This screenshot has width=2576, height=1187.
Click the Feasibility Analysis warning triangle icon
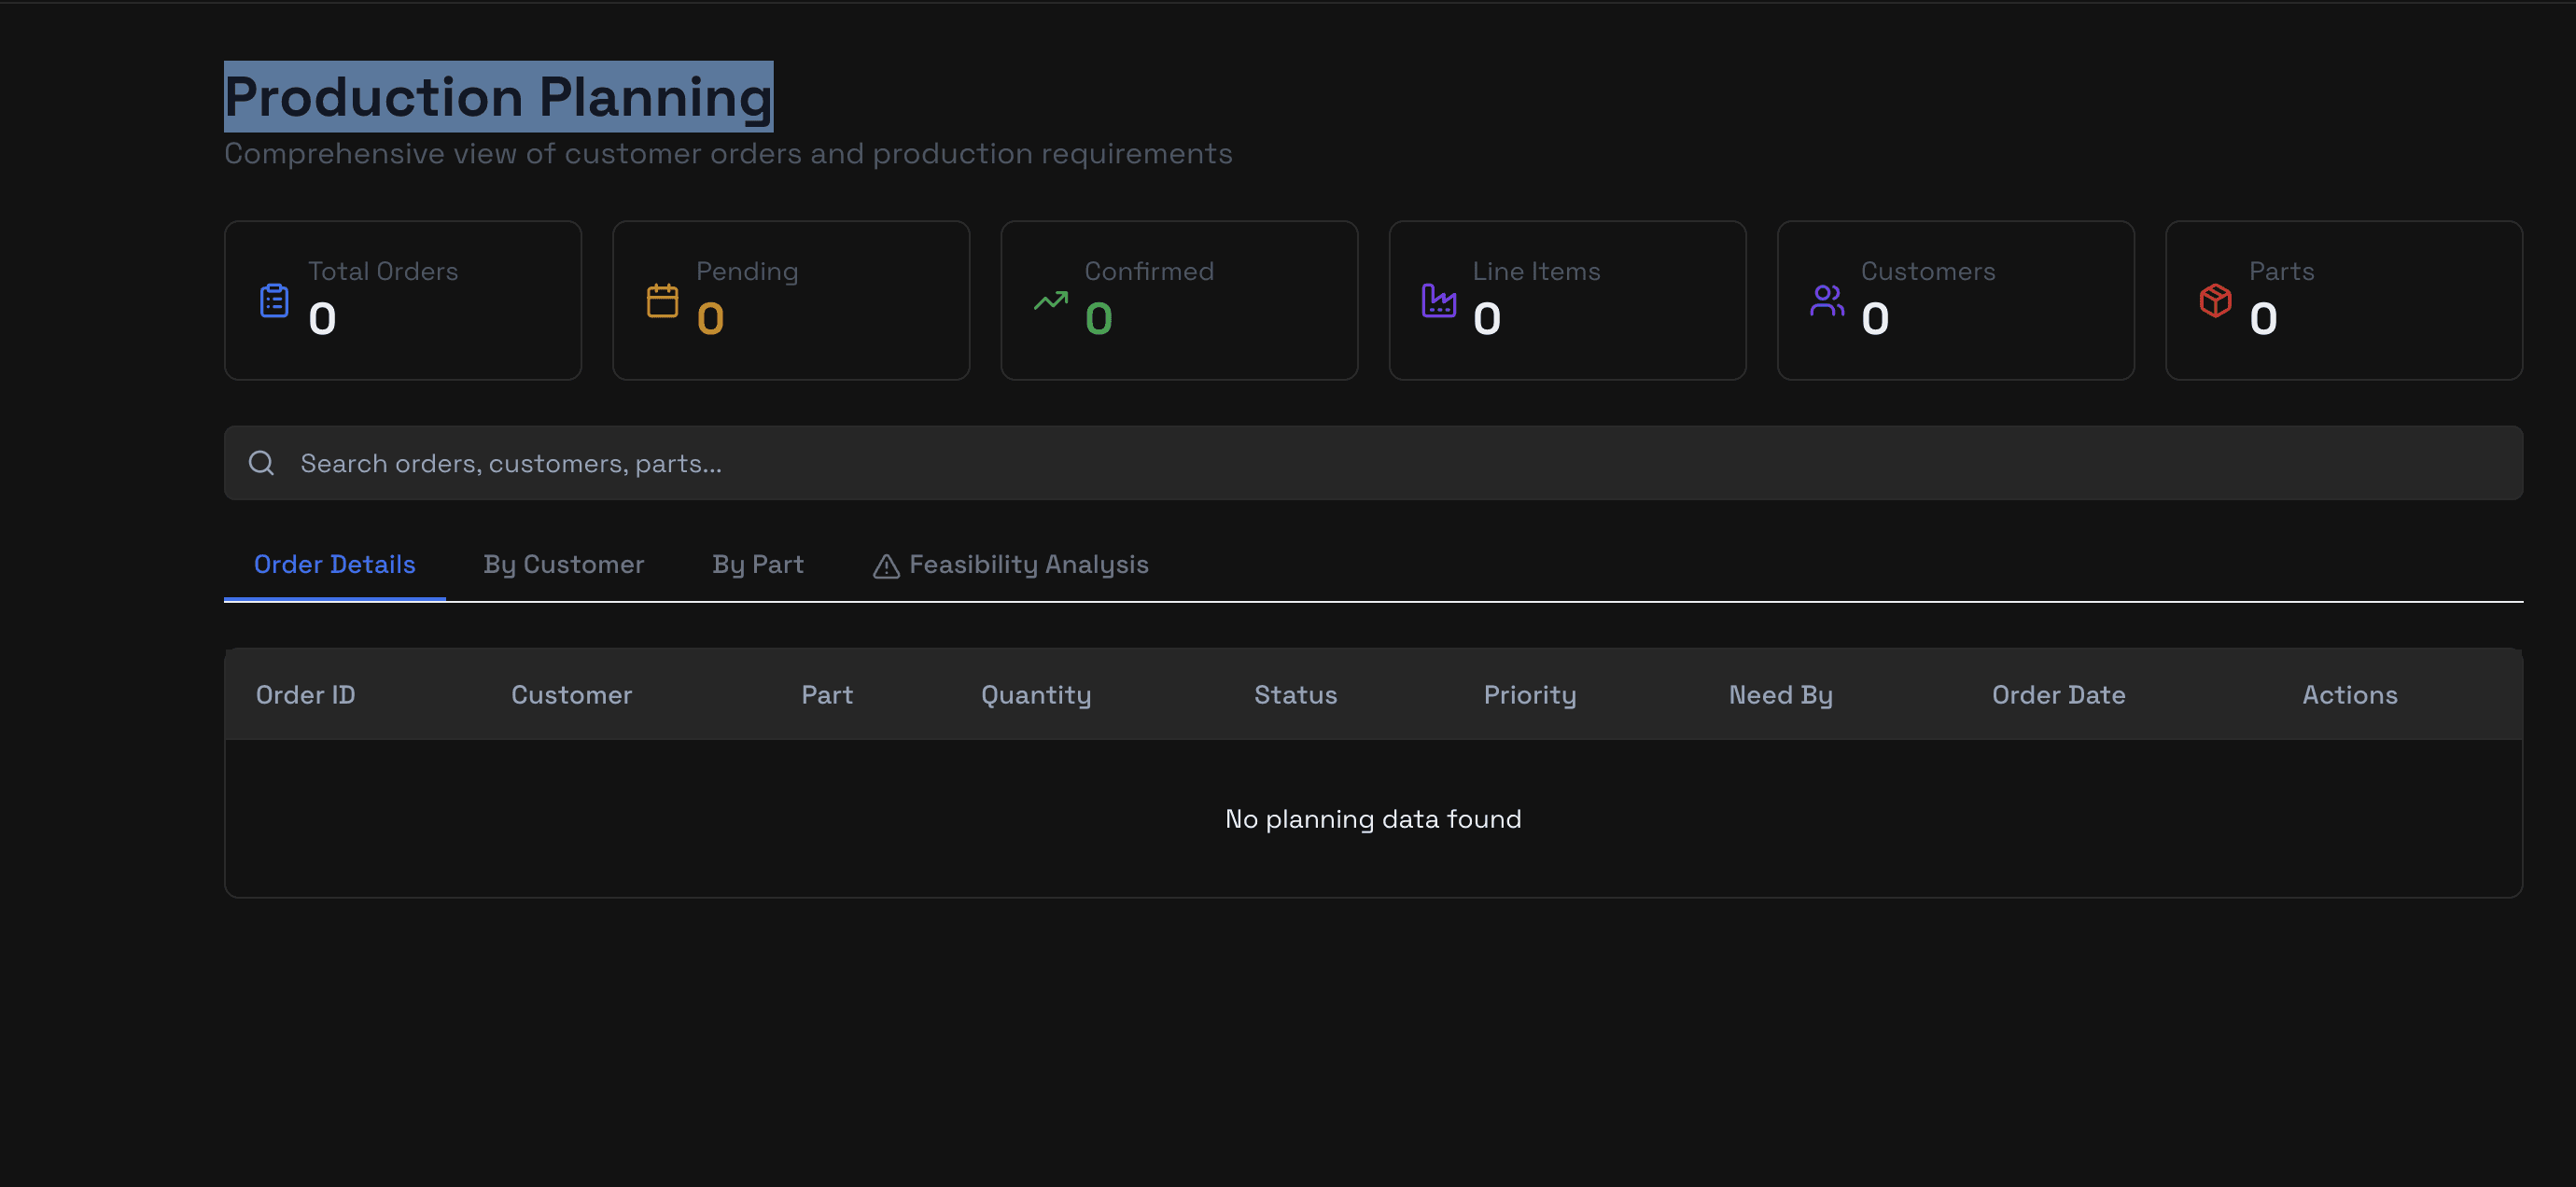[x=886, y=567]
